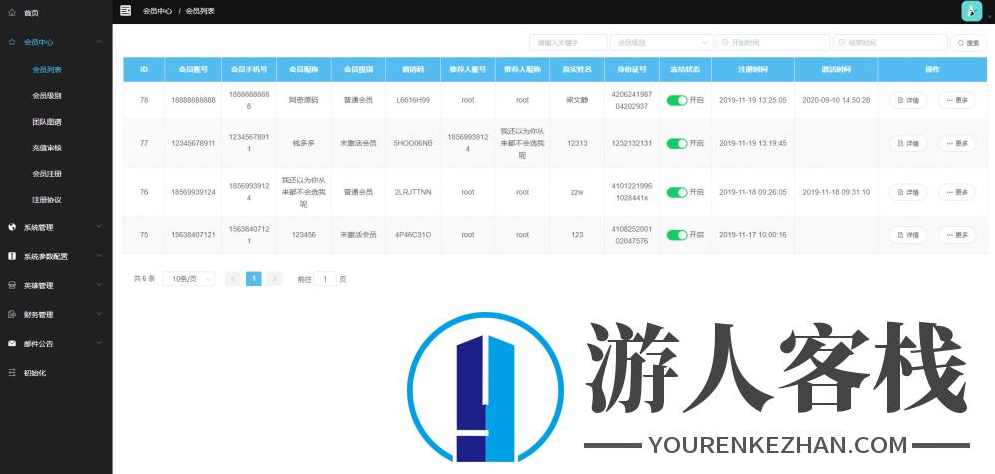Click 更多 for member ID 75
This screenshot has height=474, width=995.
(957, 235)
